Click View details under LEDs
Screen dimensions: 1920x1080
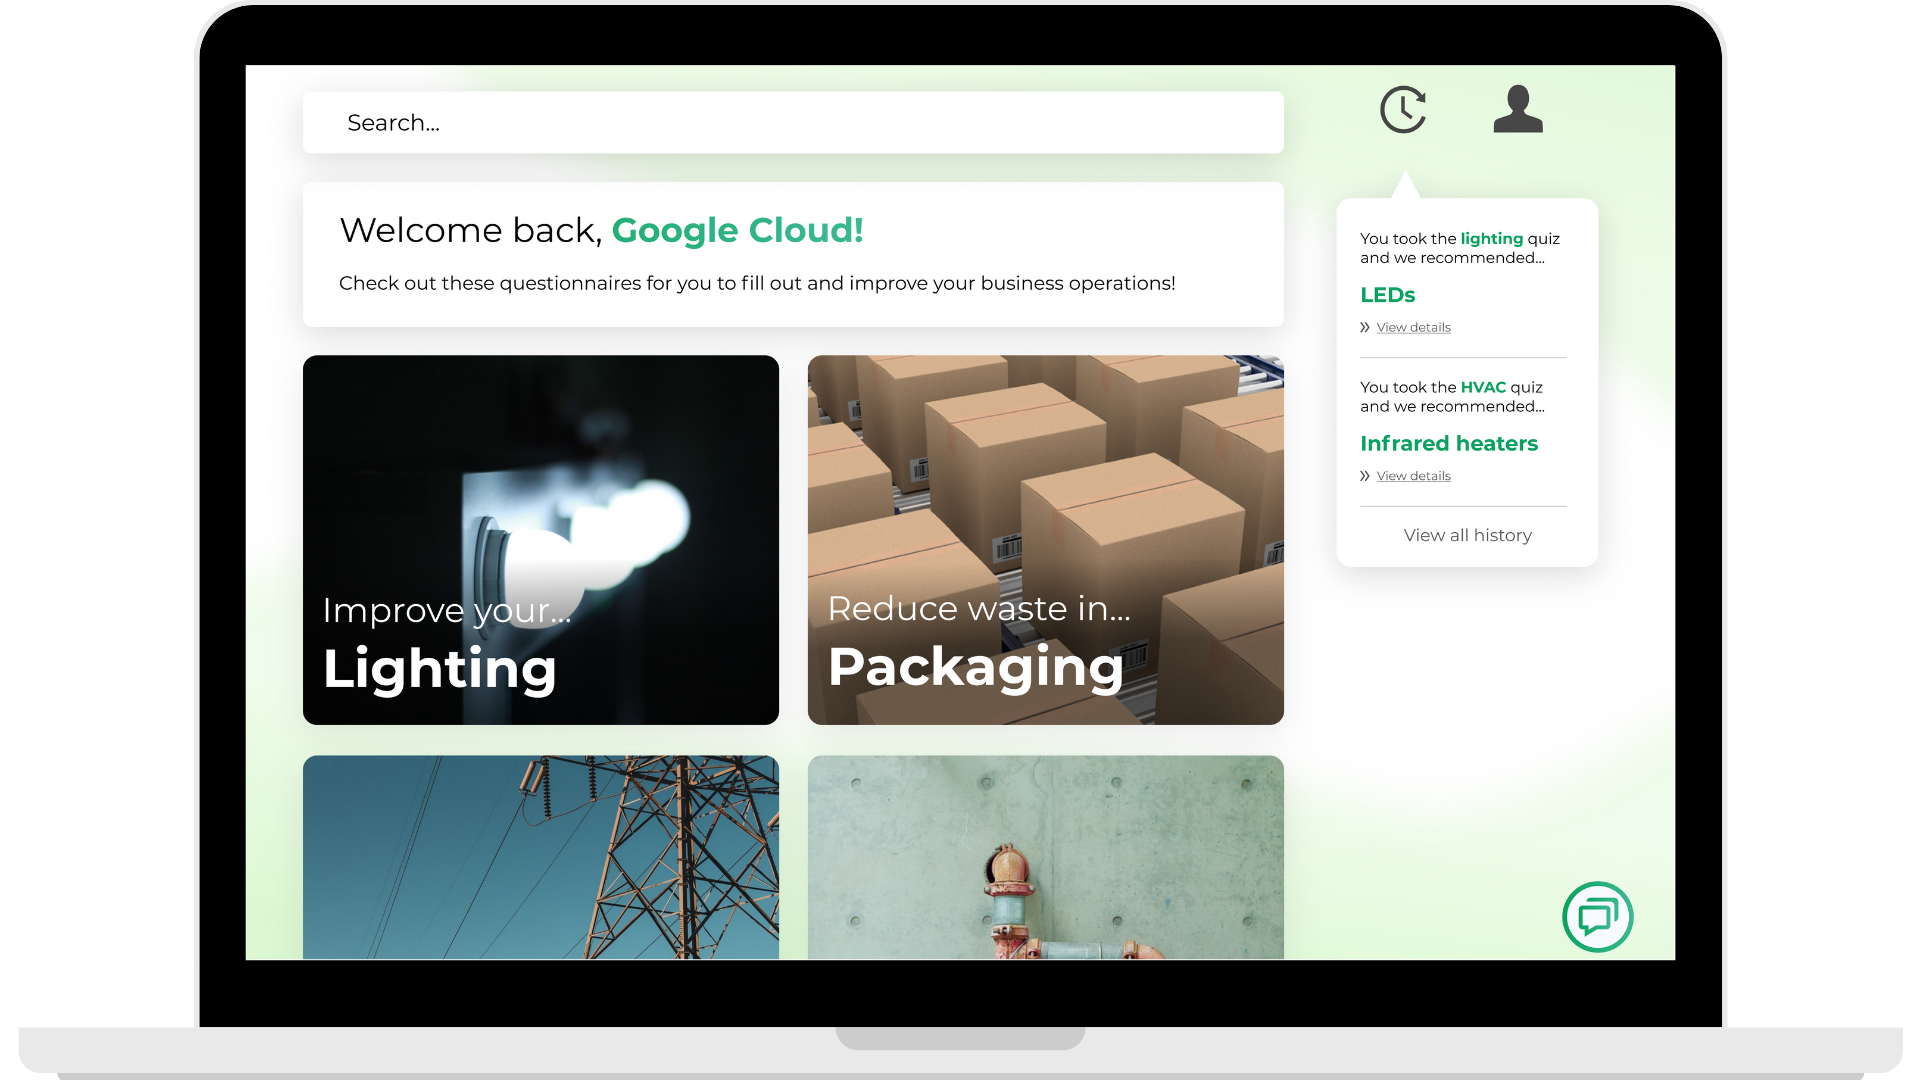[1413, 328]
